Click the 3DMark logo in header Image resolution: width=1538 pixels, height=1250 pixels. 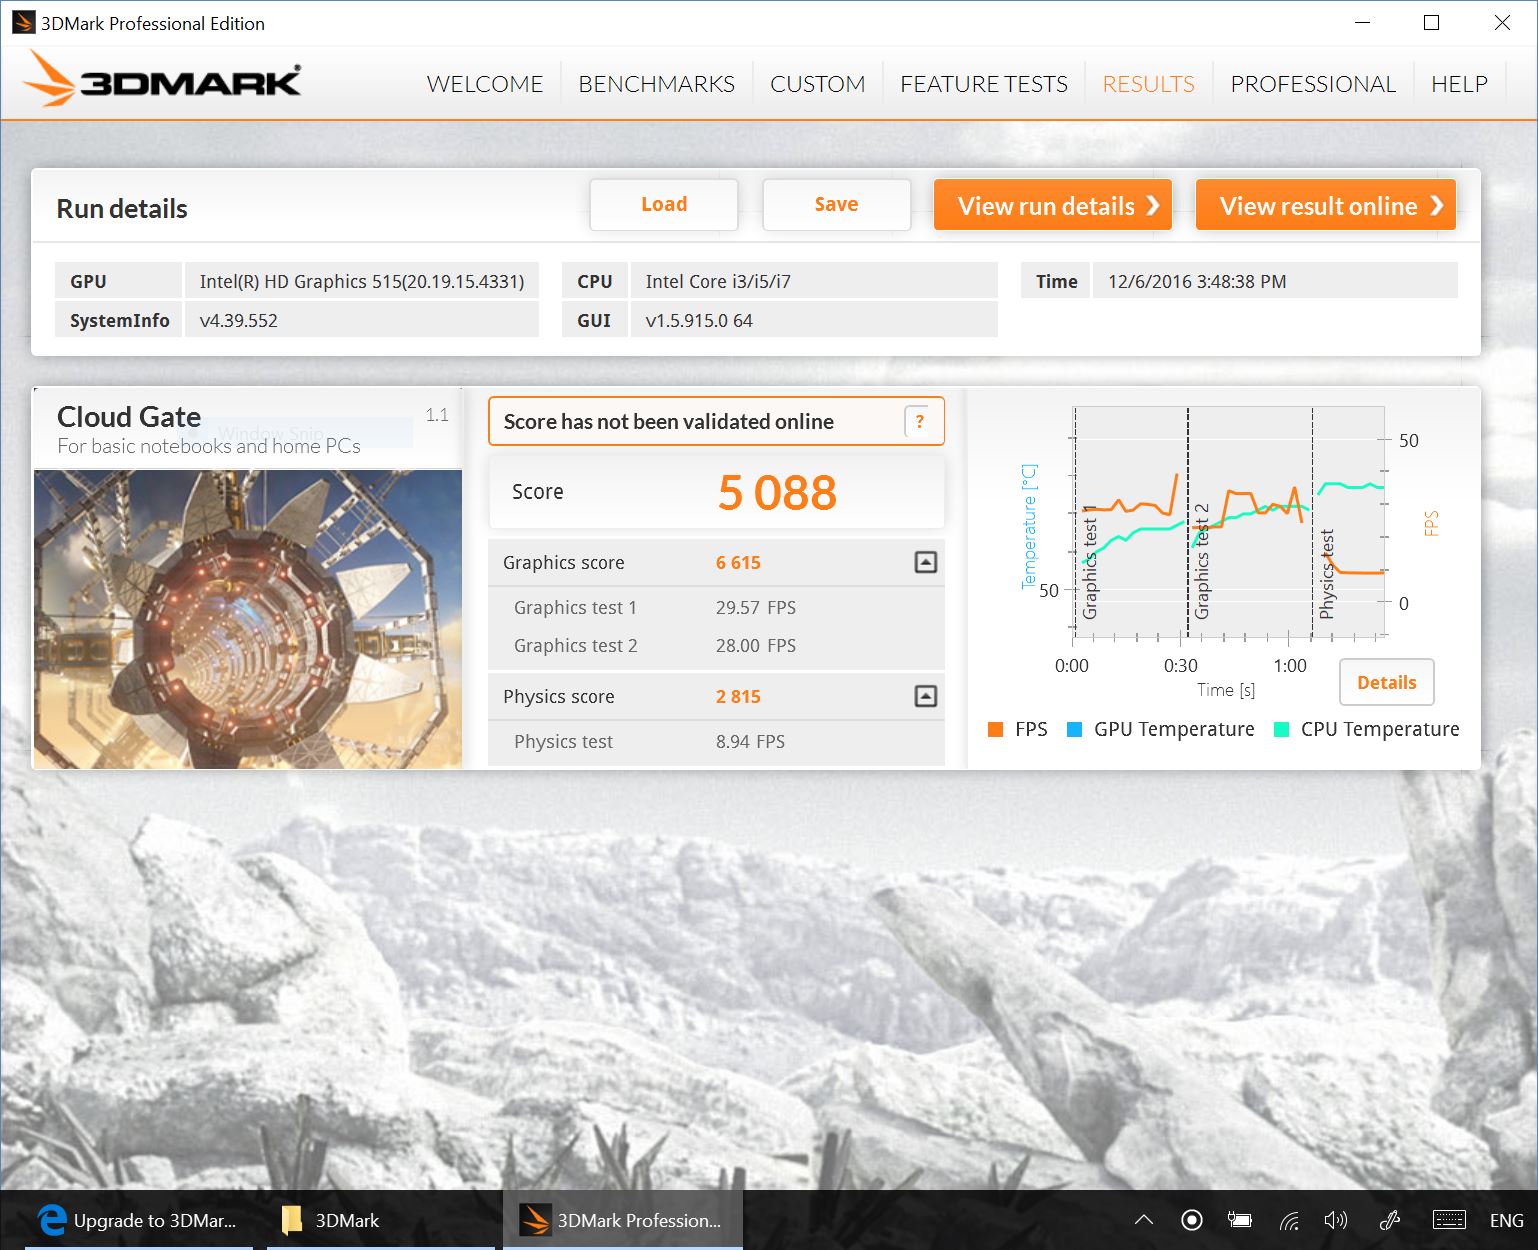pyautogui.click(x=162, y=80)
